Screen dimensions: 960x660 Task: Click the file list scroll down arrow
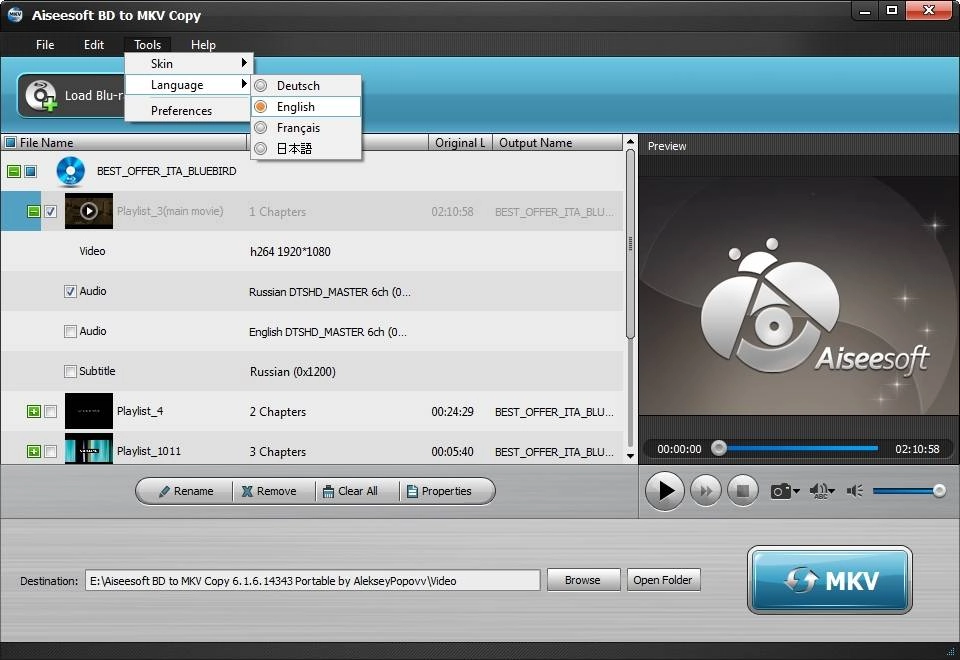coord(630,456)
